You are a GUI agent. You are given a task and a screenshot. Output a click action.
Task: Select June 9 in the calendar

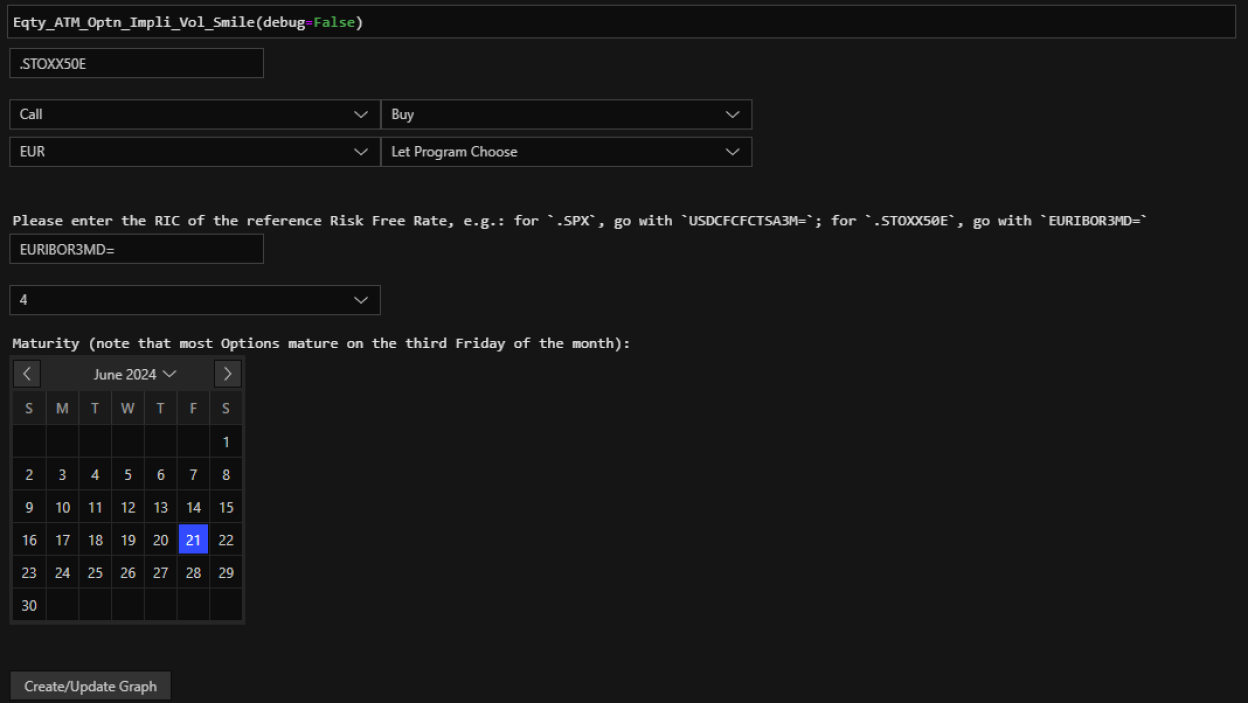tap(29, 508)
